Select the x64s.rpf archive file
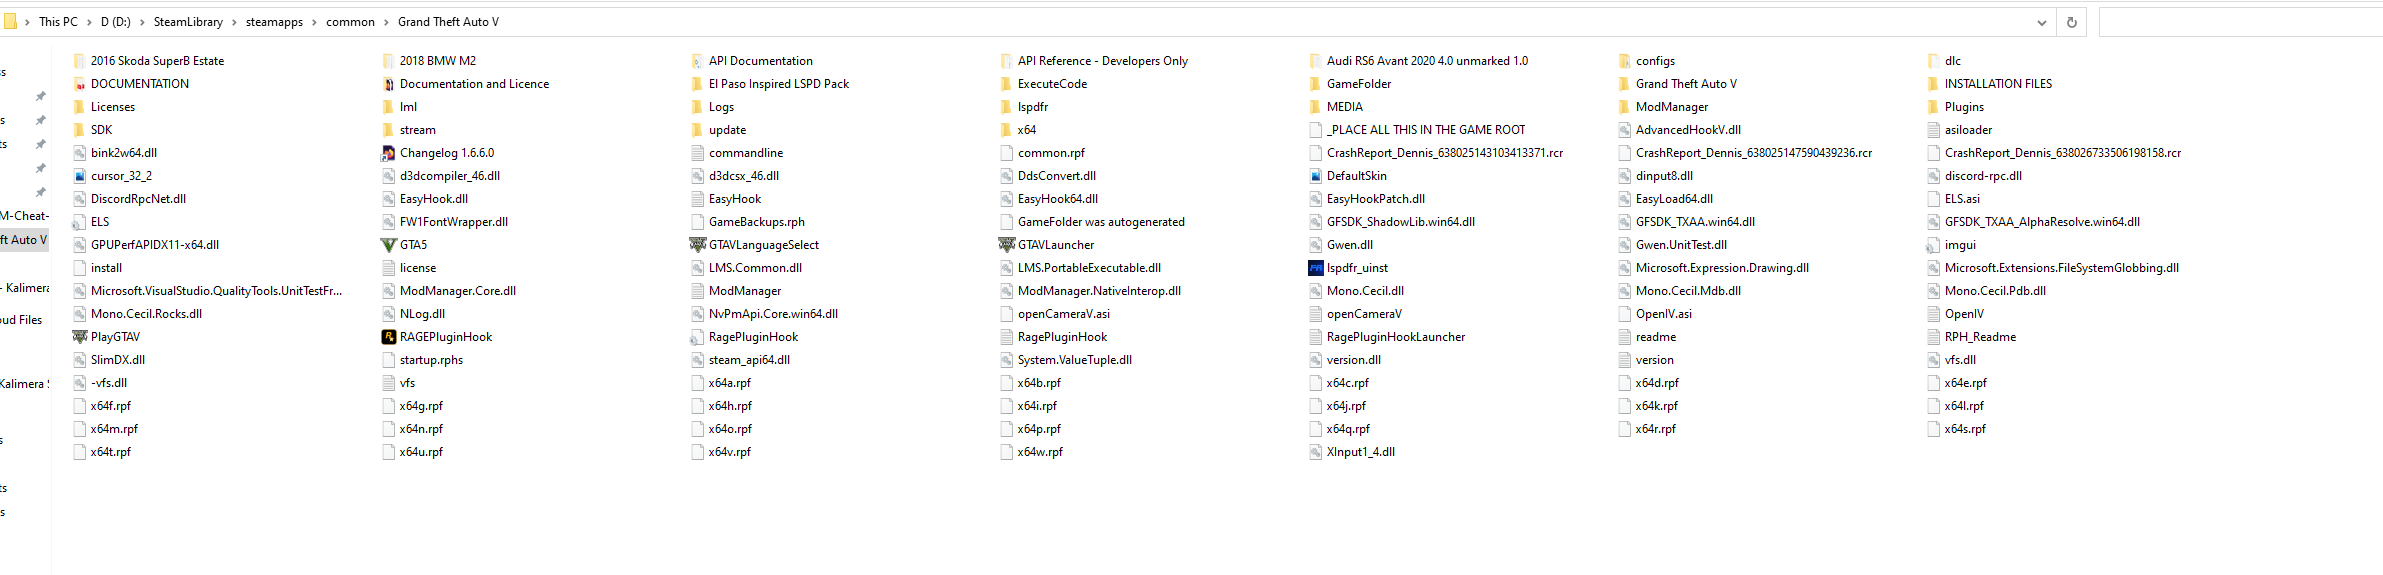The width and height of the screenshot is (2383, 575). 1957,429
